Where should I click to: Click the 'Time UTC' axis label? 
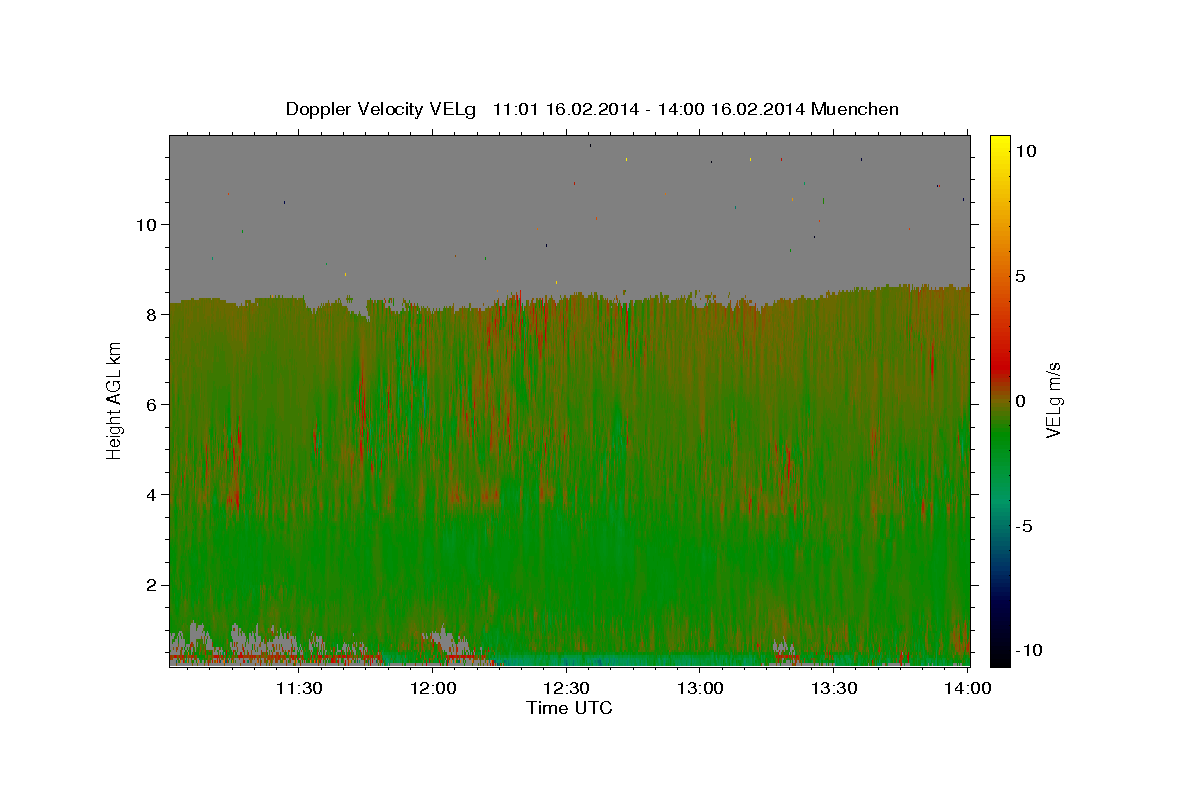[x=569, y=708]
